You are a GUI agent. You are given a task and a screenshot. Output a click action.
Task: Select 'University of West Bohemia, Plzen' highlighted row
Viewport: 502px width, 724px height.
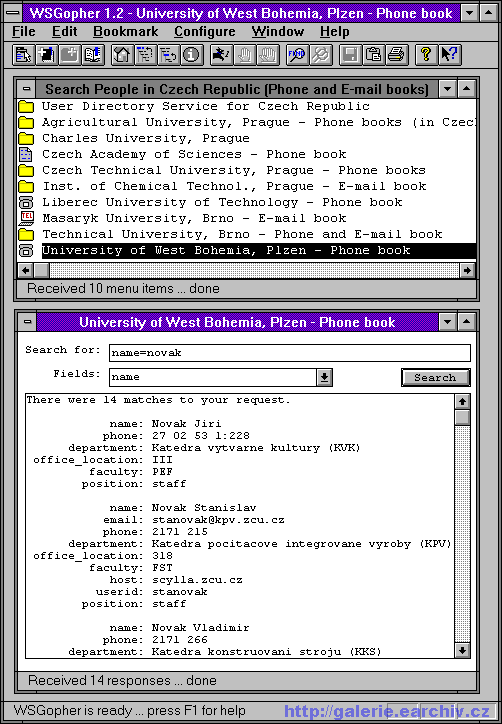tap(259, 251)
